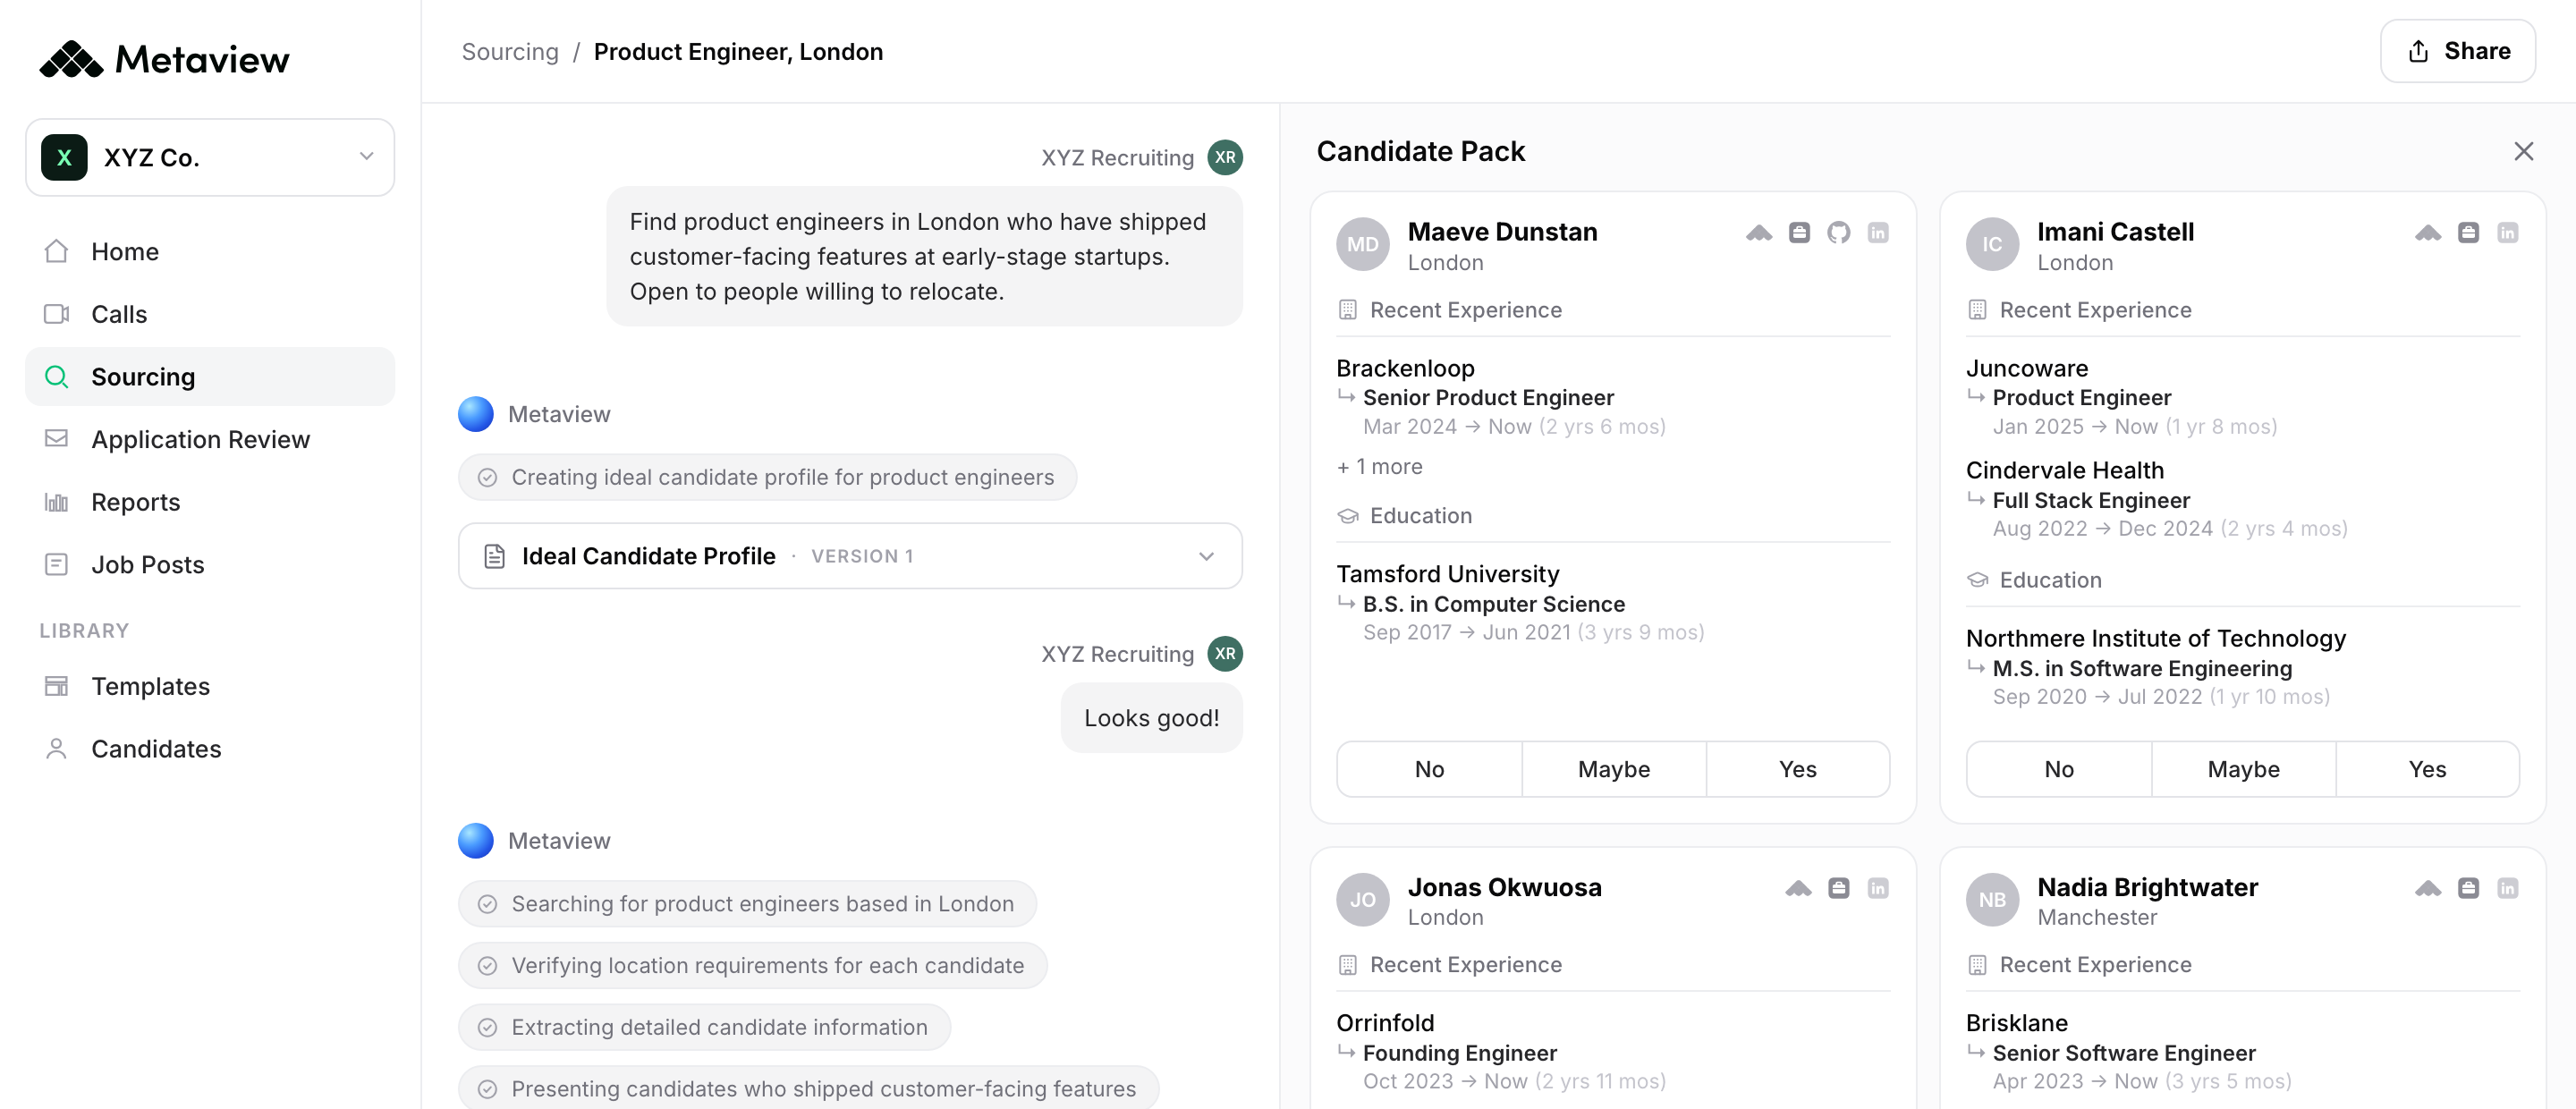Click 'Presenting candidates who shipped' step chip

click(808, 1088)
